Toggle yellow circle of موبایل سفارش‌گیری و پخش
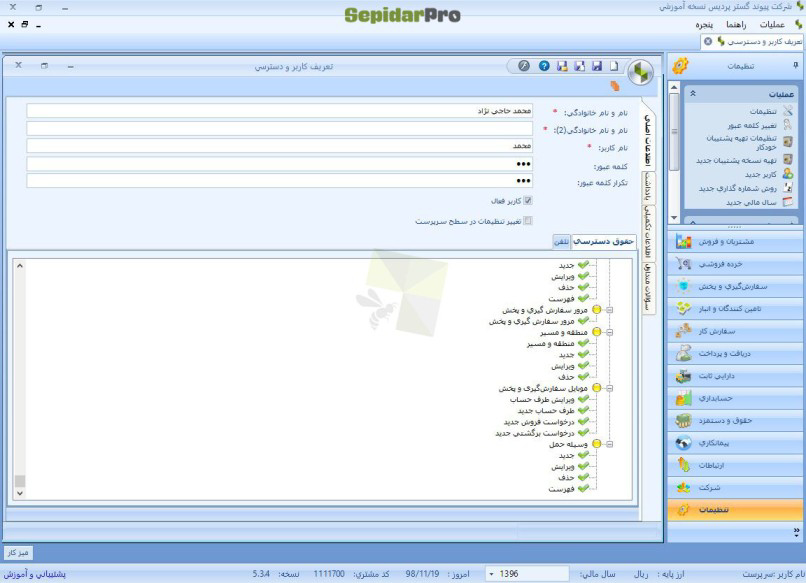The image size is (806, 583). [x=596, y=388]
